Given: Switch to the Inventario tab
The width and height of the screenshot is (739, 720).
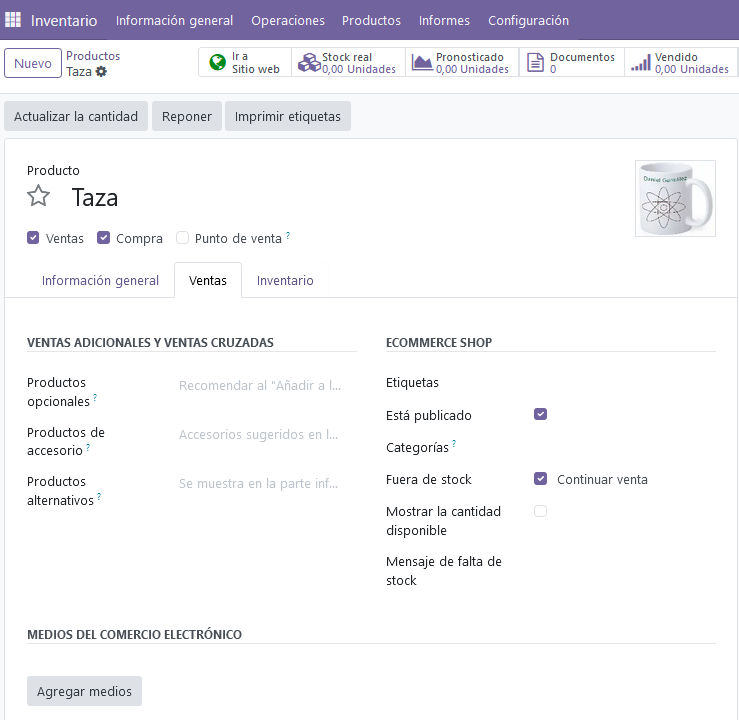Looking at the screenshot, I should pyautogui.click(x=285, y=281).
